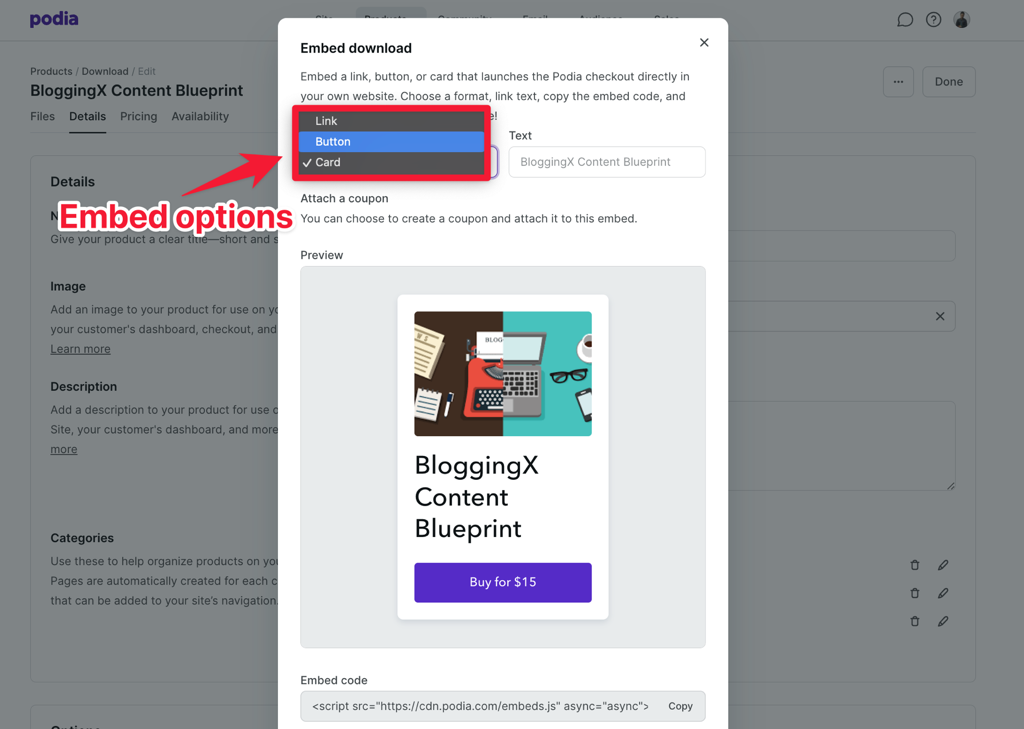Click the Text input showing BloggingX Content Blueprint
The width and height of the screenshot is (1024, 729).
pyautogui.click(x=607, y=161)
